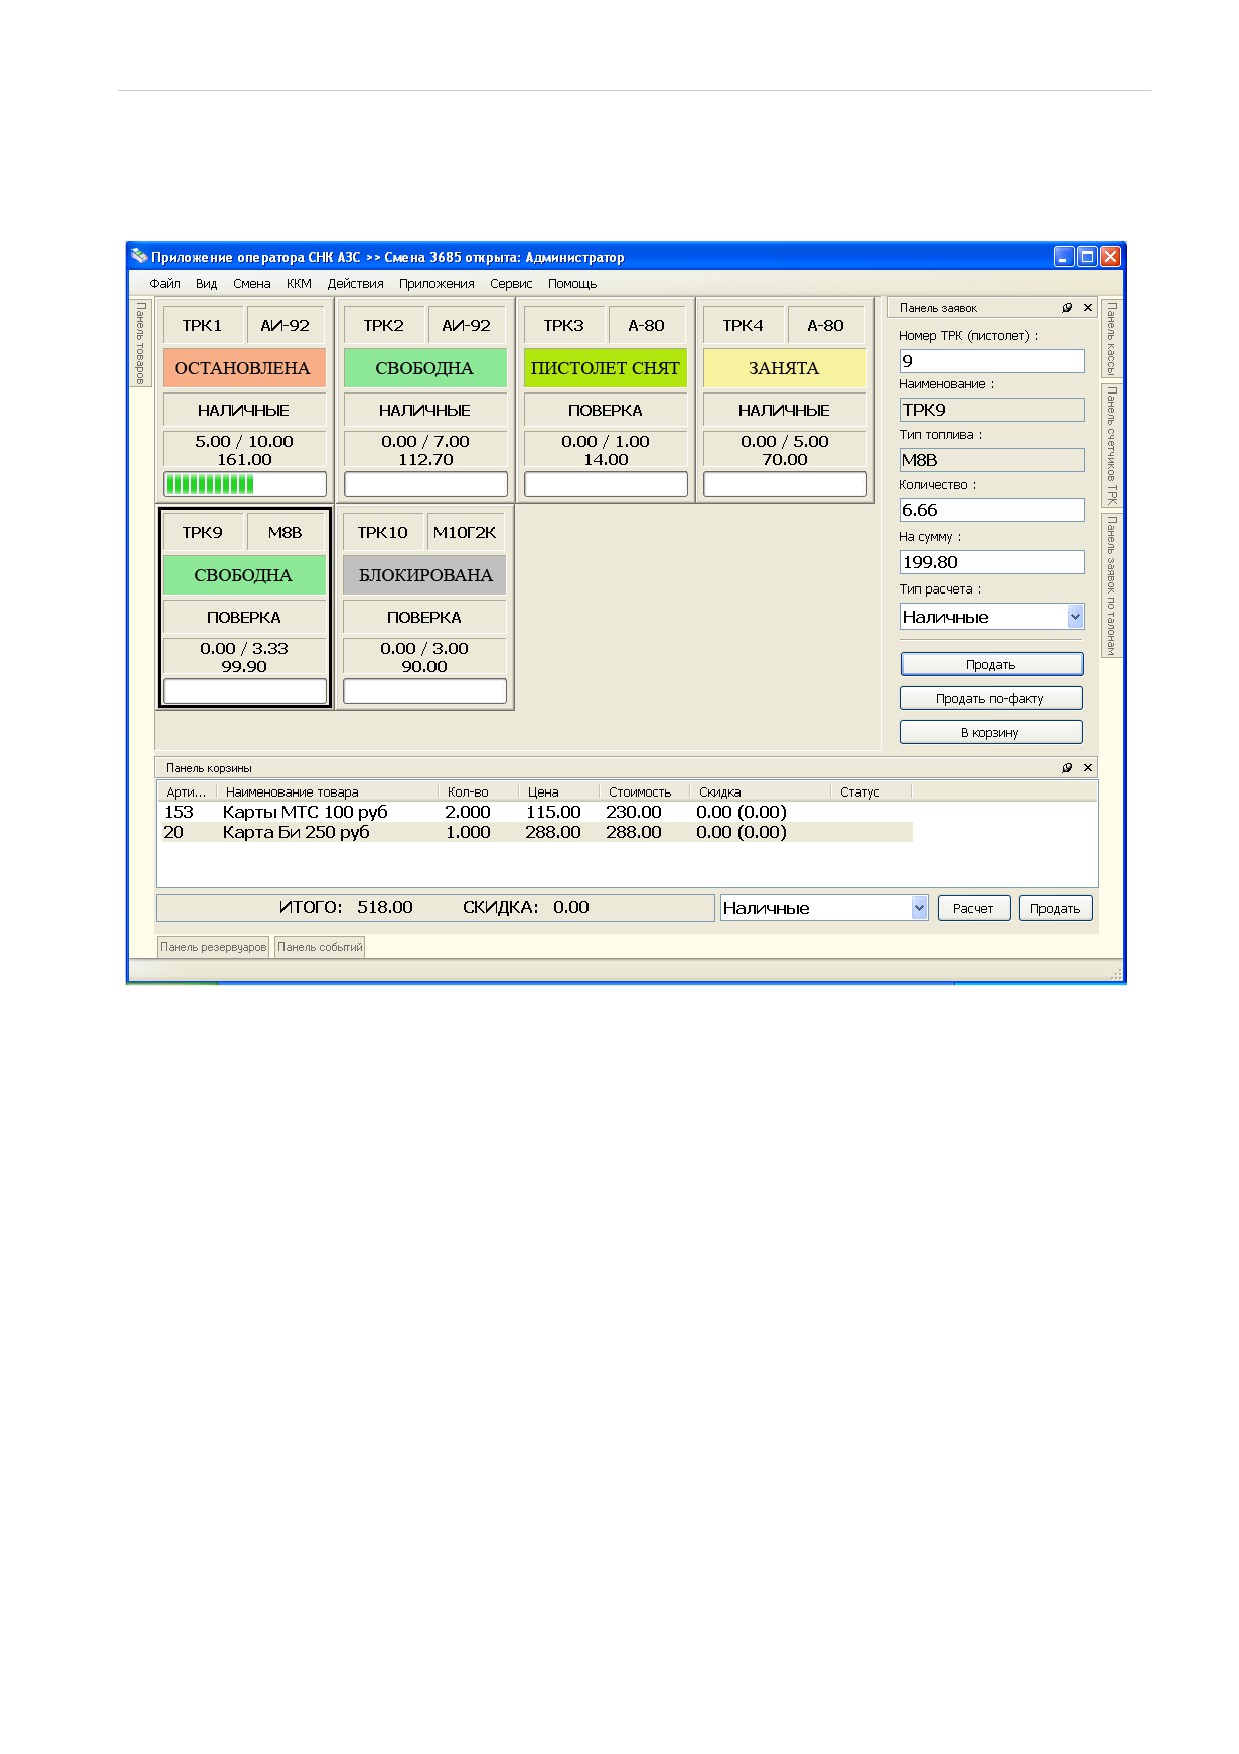Expand the basket payment type Наличные dropdown
This screenshot has height=1754, width=1239.
click(x=919, y=908)
